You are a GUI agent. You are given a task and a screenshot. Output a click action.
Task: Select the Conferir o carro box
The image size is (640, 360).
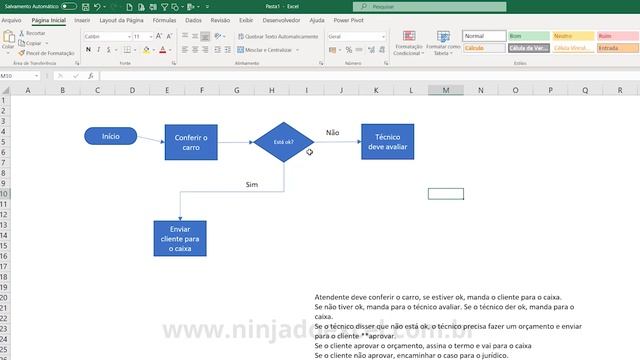(191, 142)
